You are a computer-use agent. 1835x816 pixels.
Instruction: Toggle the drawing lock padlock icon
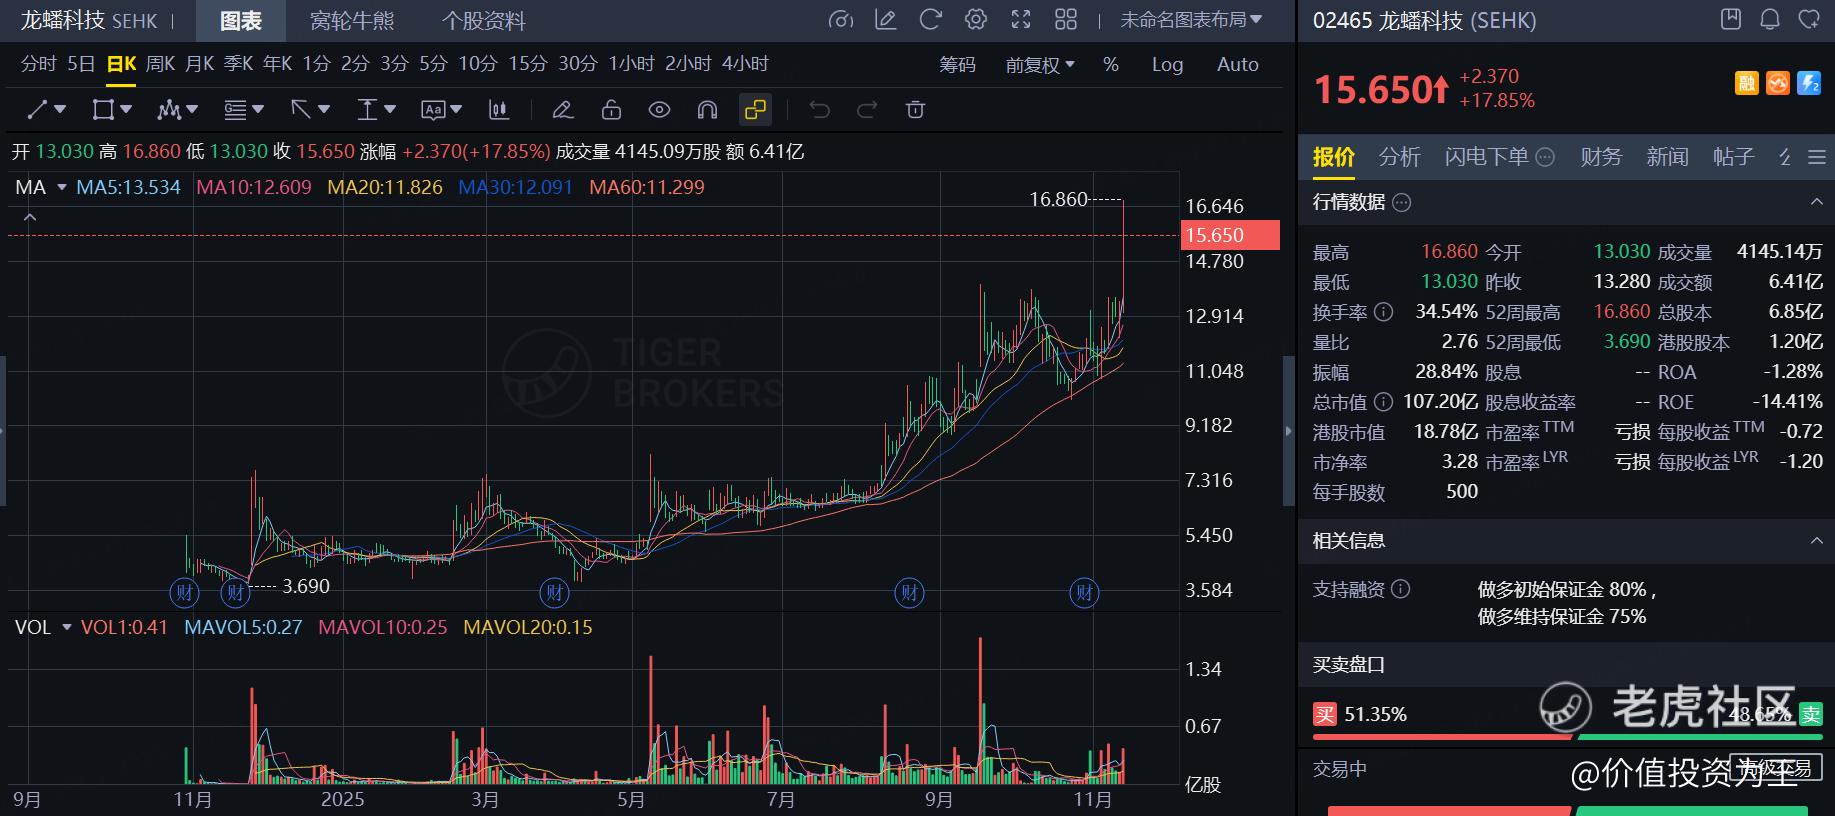[x=611, y=110]
